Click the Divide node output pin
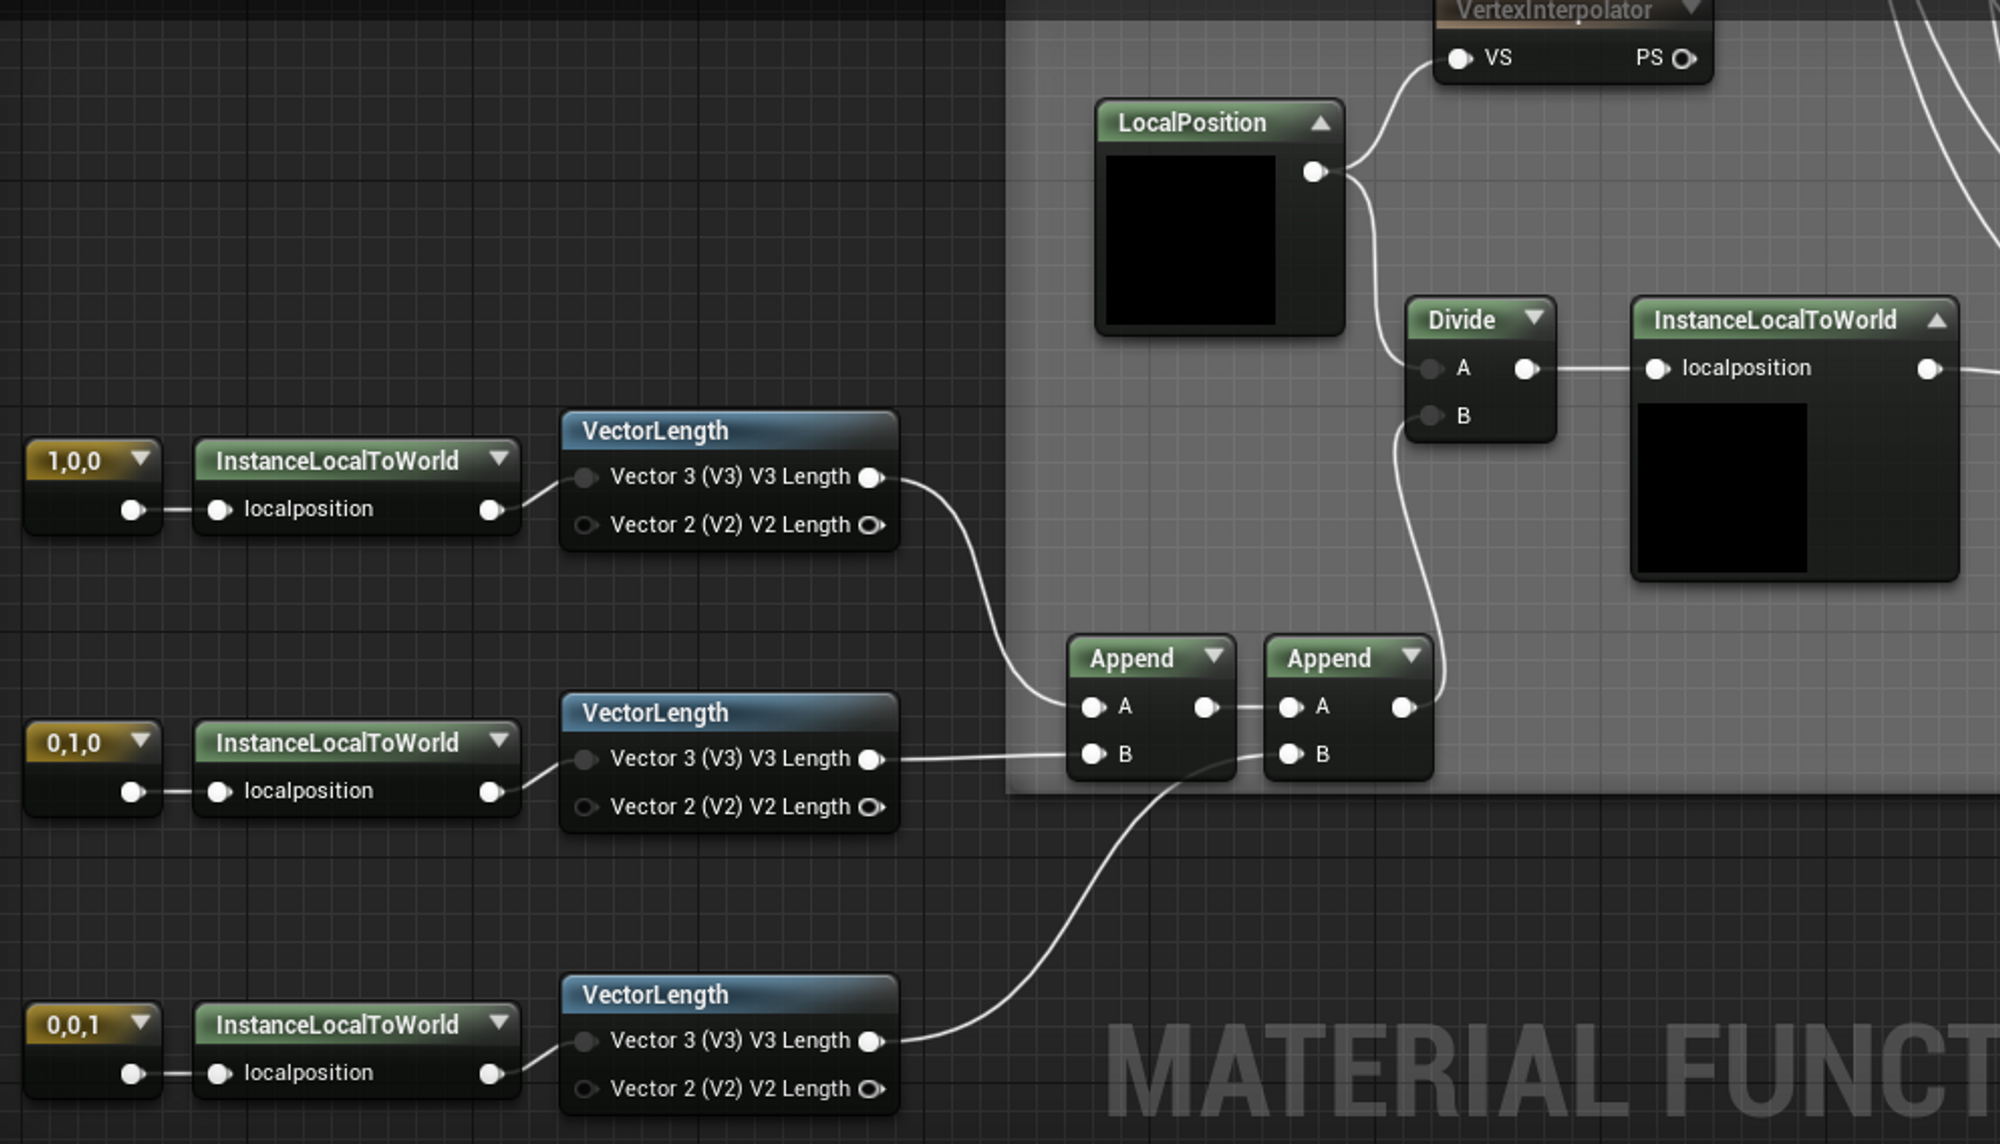Screen dimensions: 2000x1144 pos(1526,369)
